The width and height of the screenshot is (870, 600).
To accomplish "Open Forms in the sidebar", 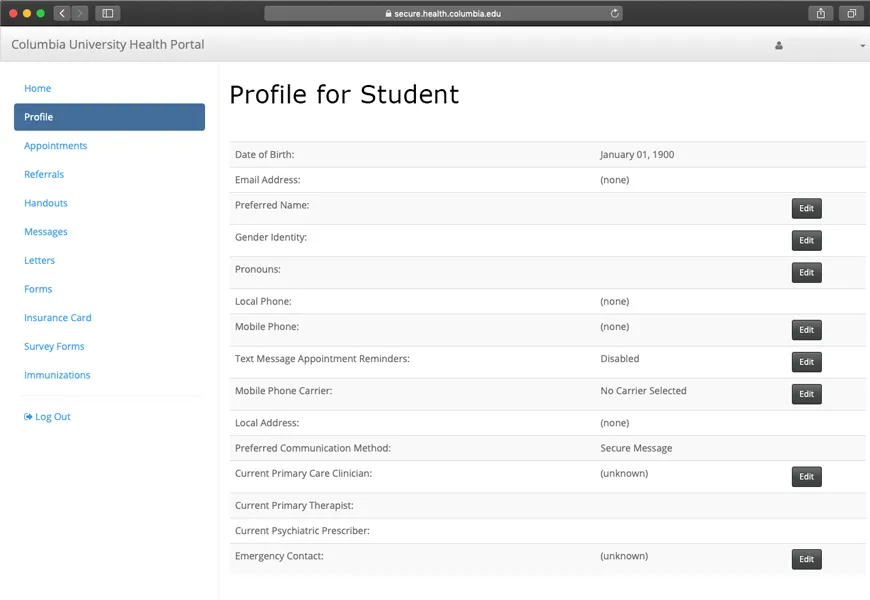I will point(38,289).
